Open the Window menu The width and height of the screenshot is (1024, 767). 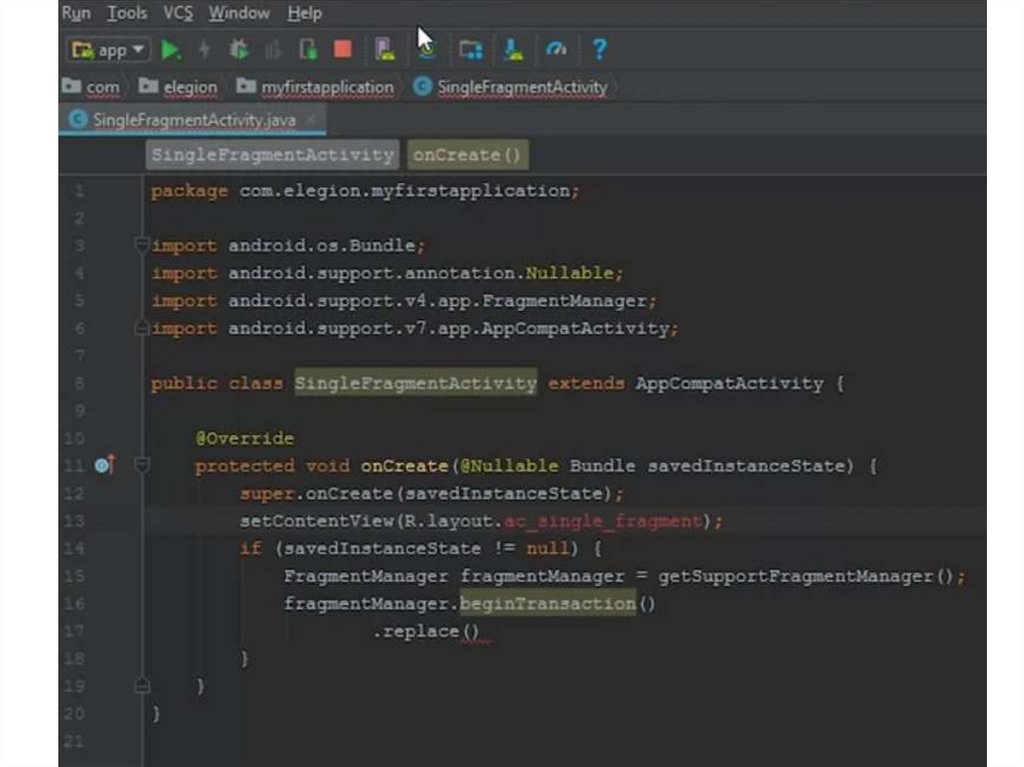(x=239, y=13)
